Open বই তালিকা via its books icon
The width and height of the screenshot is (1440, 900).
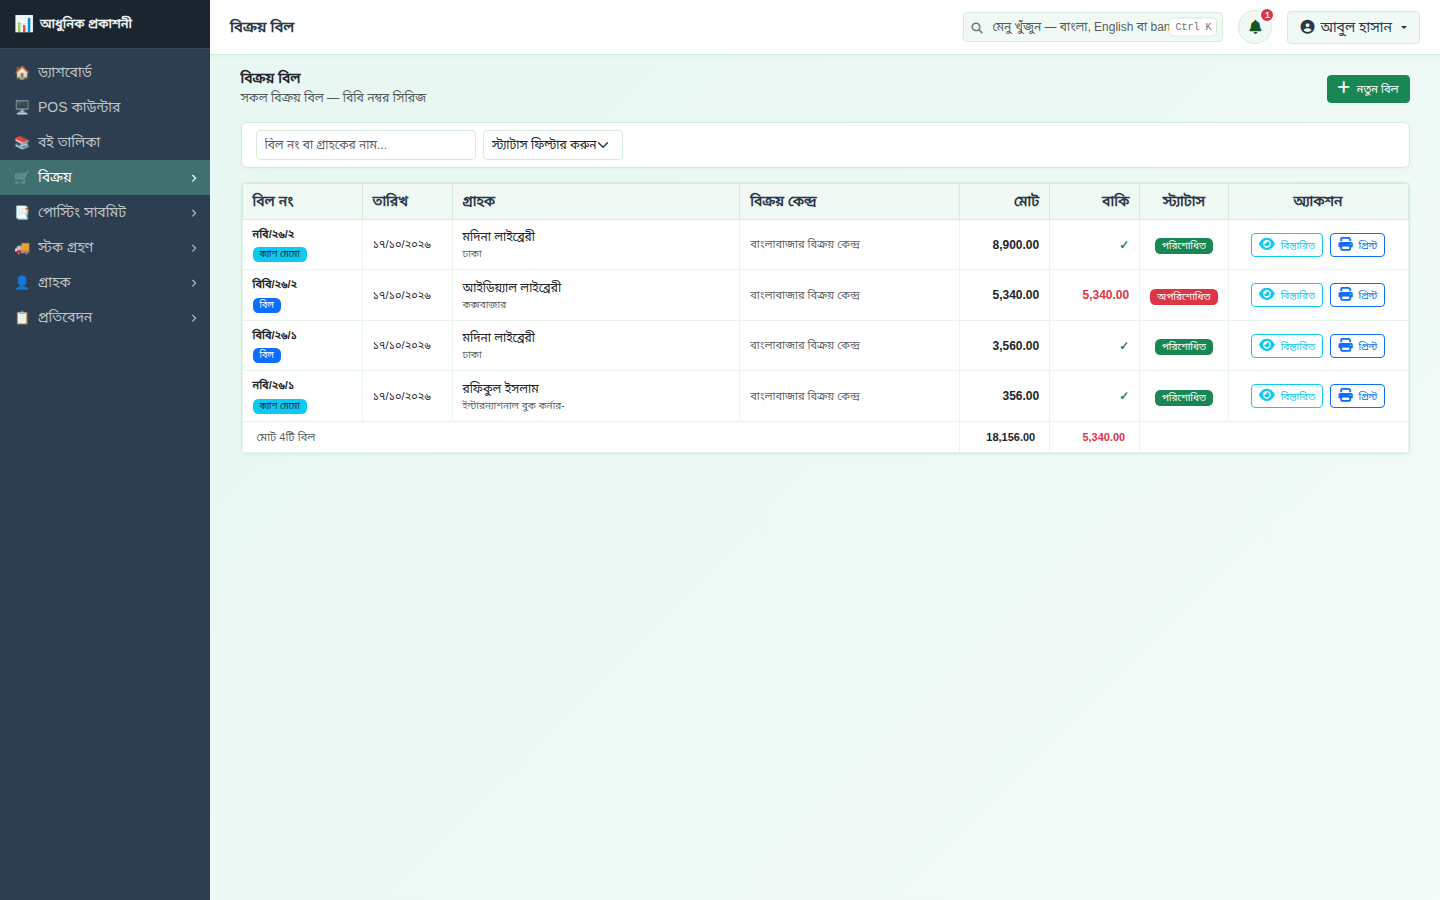tap(22, 143)
